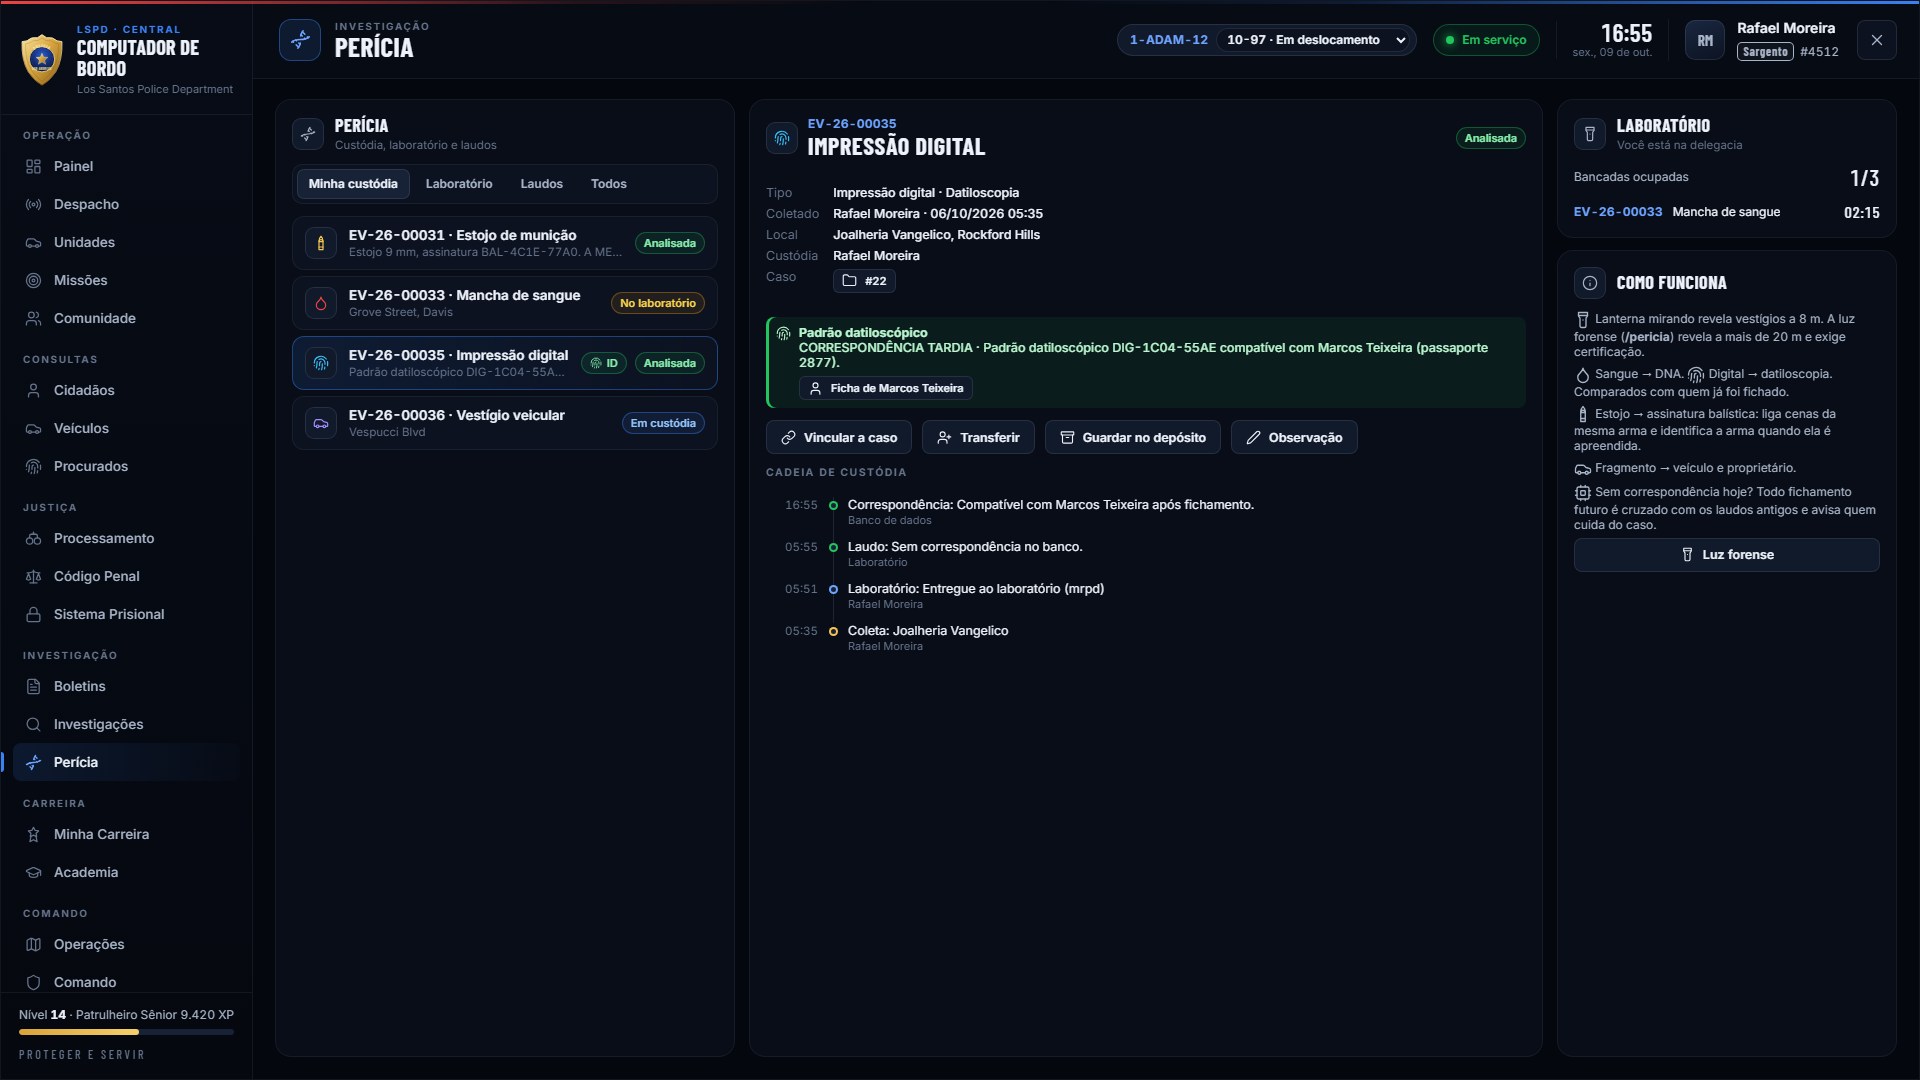
Task: Open Investigações search entry
Action: point(126,724)
